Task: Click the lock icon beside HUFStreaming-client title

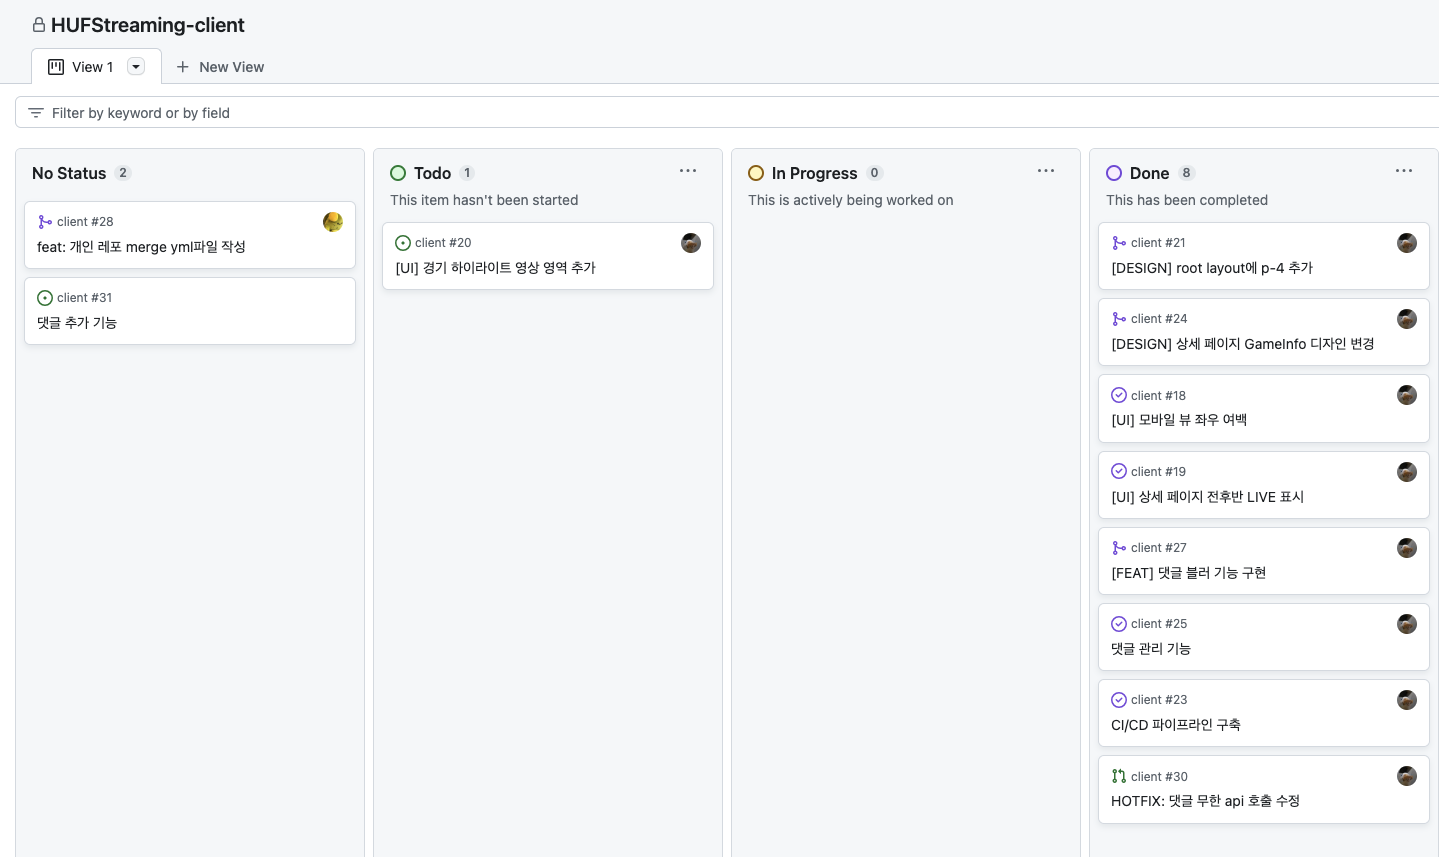Action: click(39, 25)
